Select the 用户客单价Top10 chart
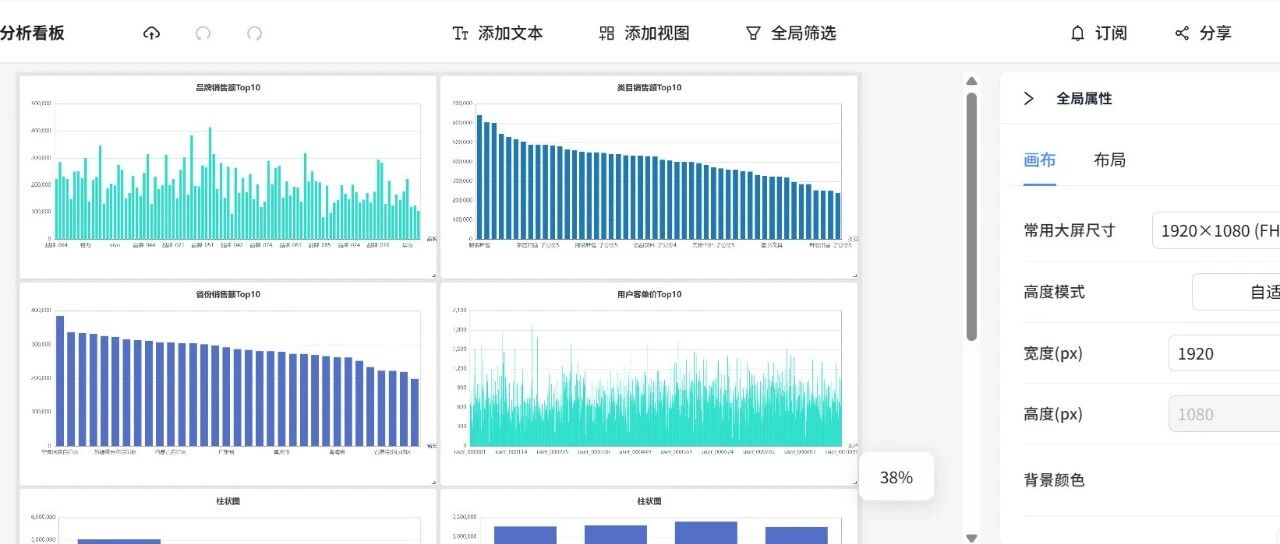 click(x=649, y=384)
